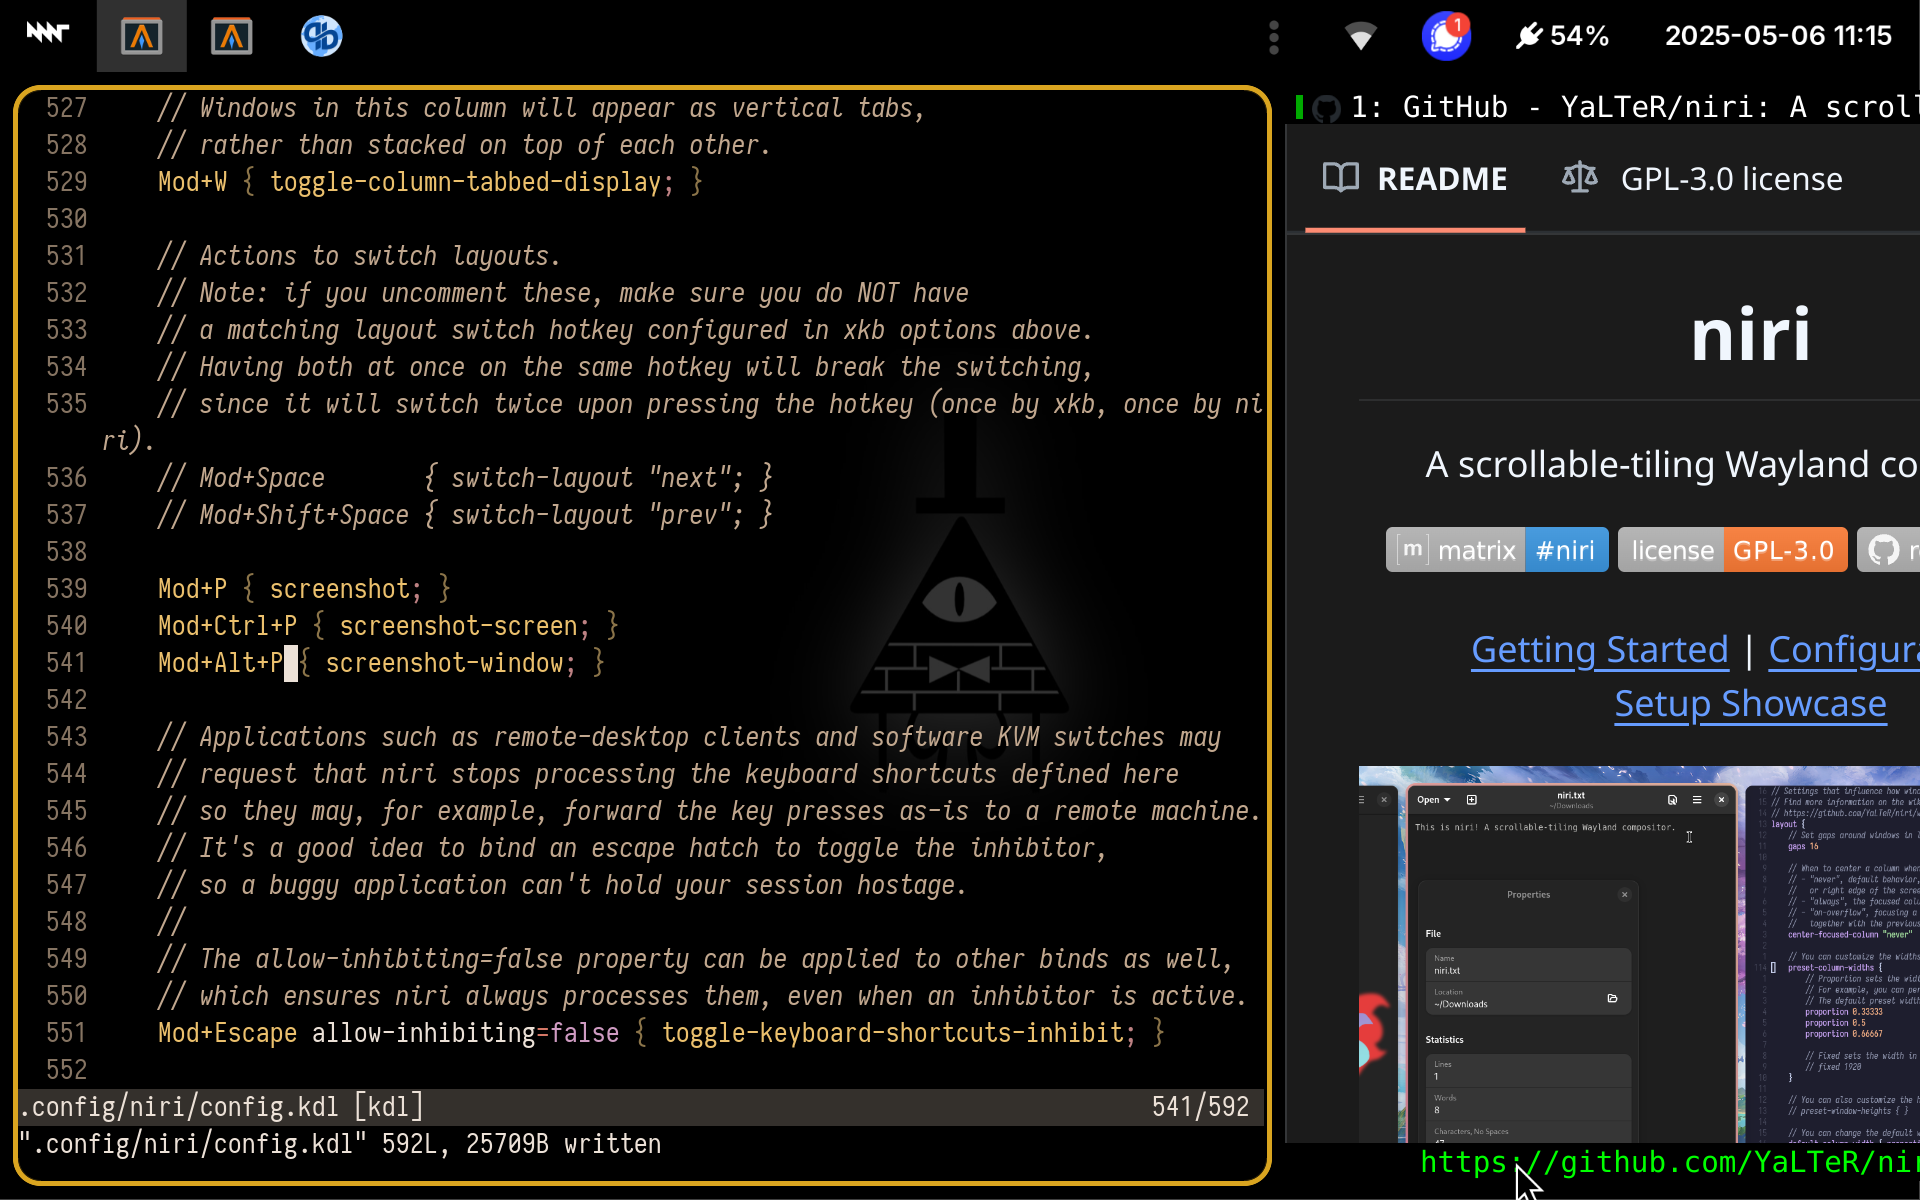This screenshot has height=1200, width=1920.
Task: Open the clock showing 2025-05-06 11:15
Action: 1778,36
